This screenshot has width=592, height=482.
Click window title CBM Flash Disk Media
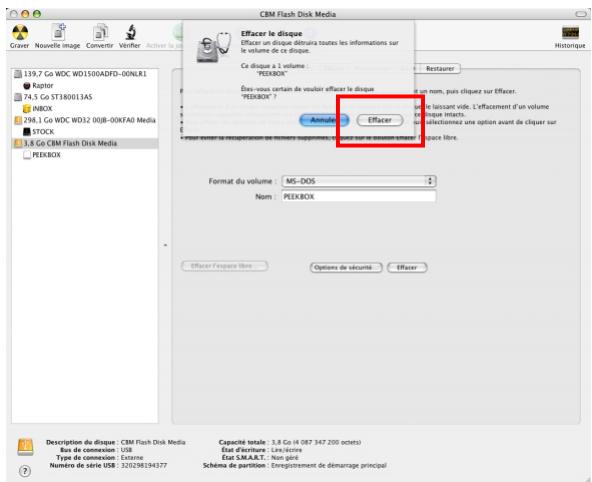coord(298,14)
